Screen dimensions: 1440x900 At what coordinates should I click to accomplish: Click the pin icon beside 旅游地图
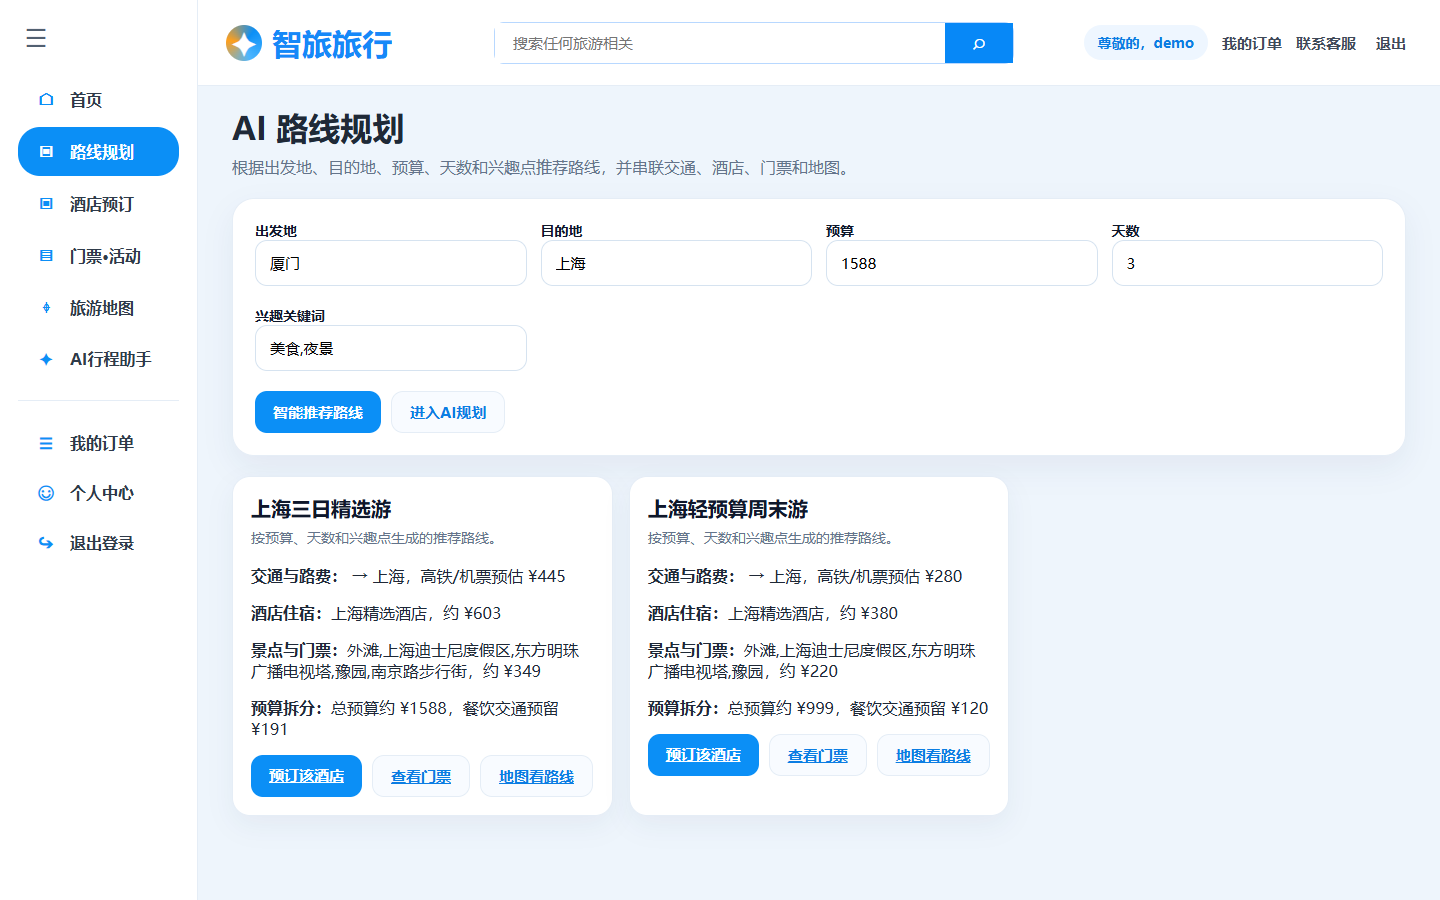pos(46,307)
